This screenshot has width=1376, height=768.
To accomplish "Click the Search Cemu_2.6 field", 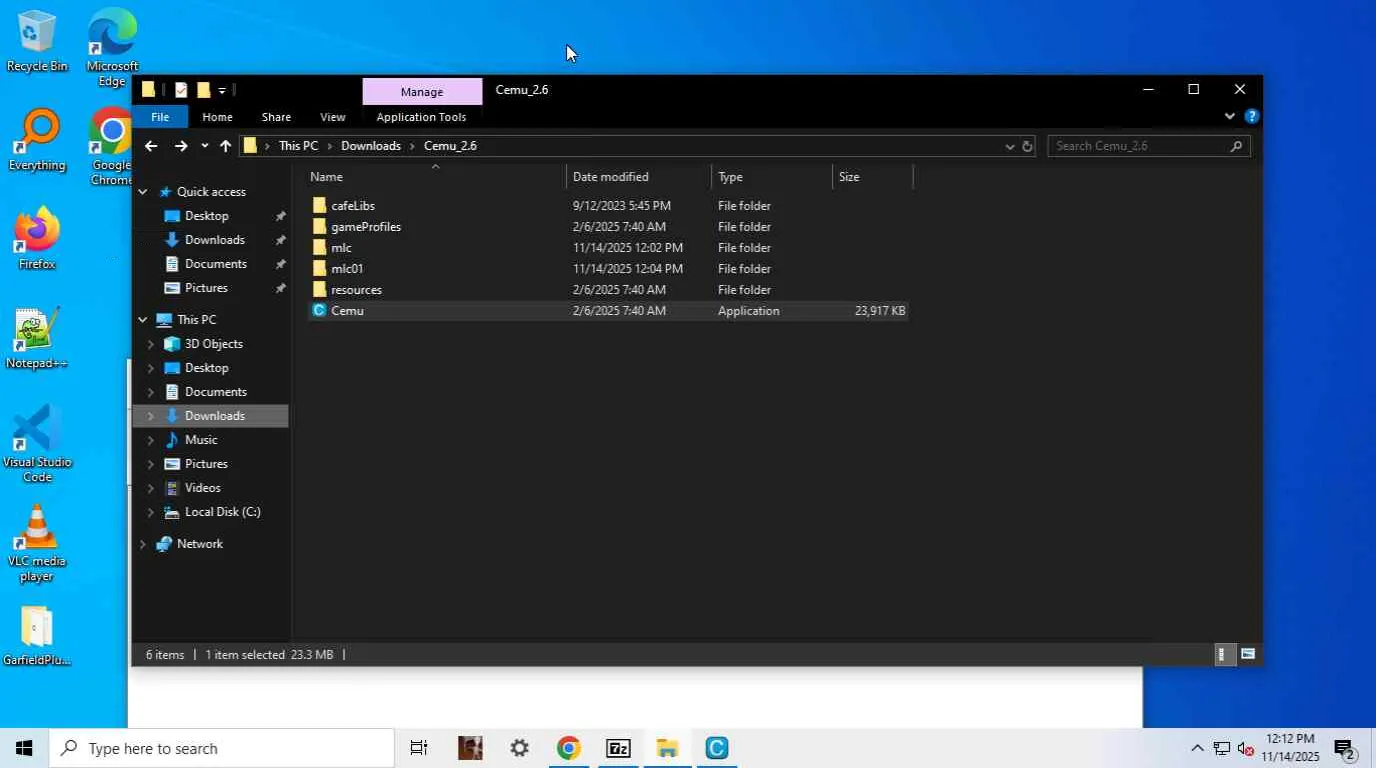I will 1148,146.
